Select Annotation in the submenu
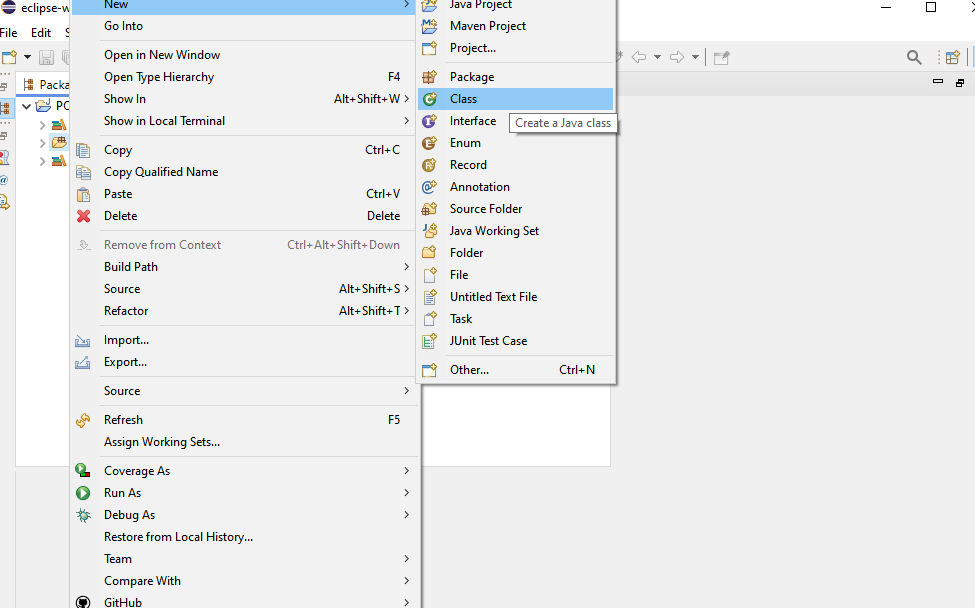The image size is (975, 608). click(515, 187)
